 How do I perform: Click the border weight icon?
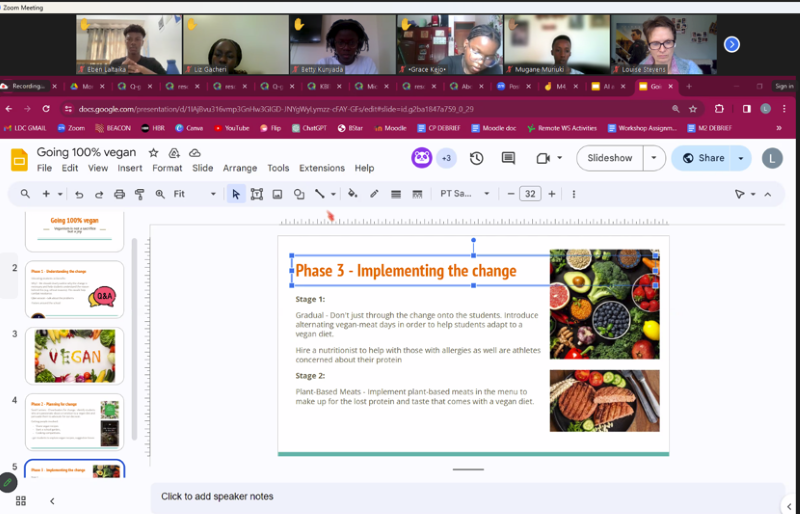[x=396, y=194]
